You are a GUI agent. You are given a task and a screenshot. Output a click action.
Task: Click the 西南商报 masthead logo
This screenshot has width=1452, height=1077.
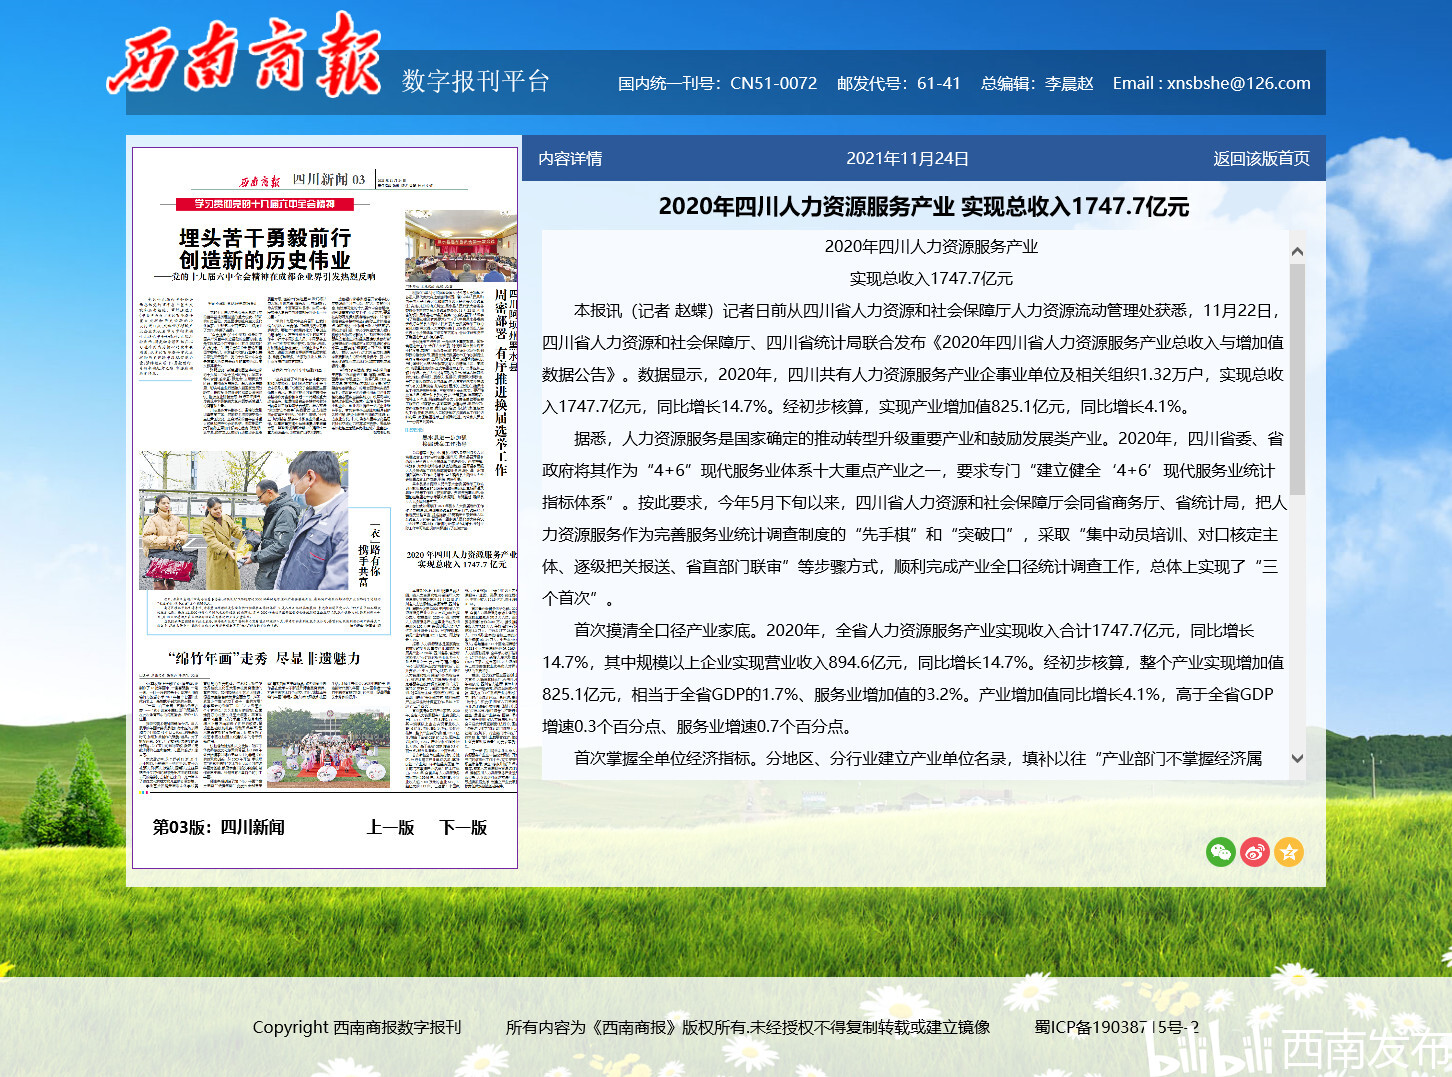pyautogui.click(x=244, y=56)
